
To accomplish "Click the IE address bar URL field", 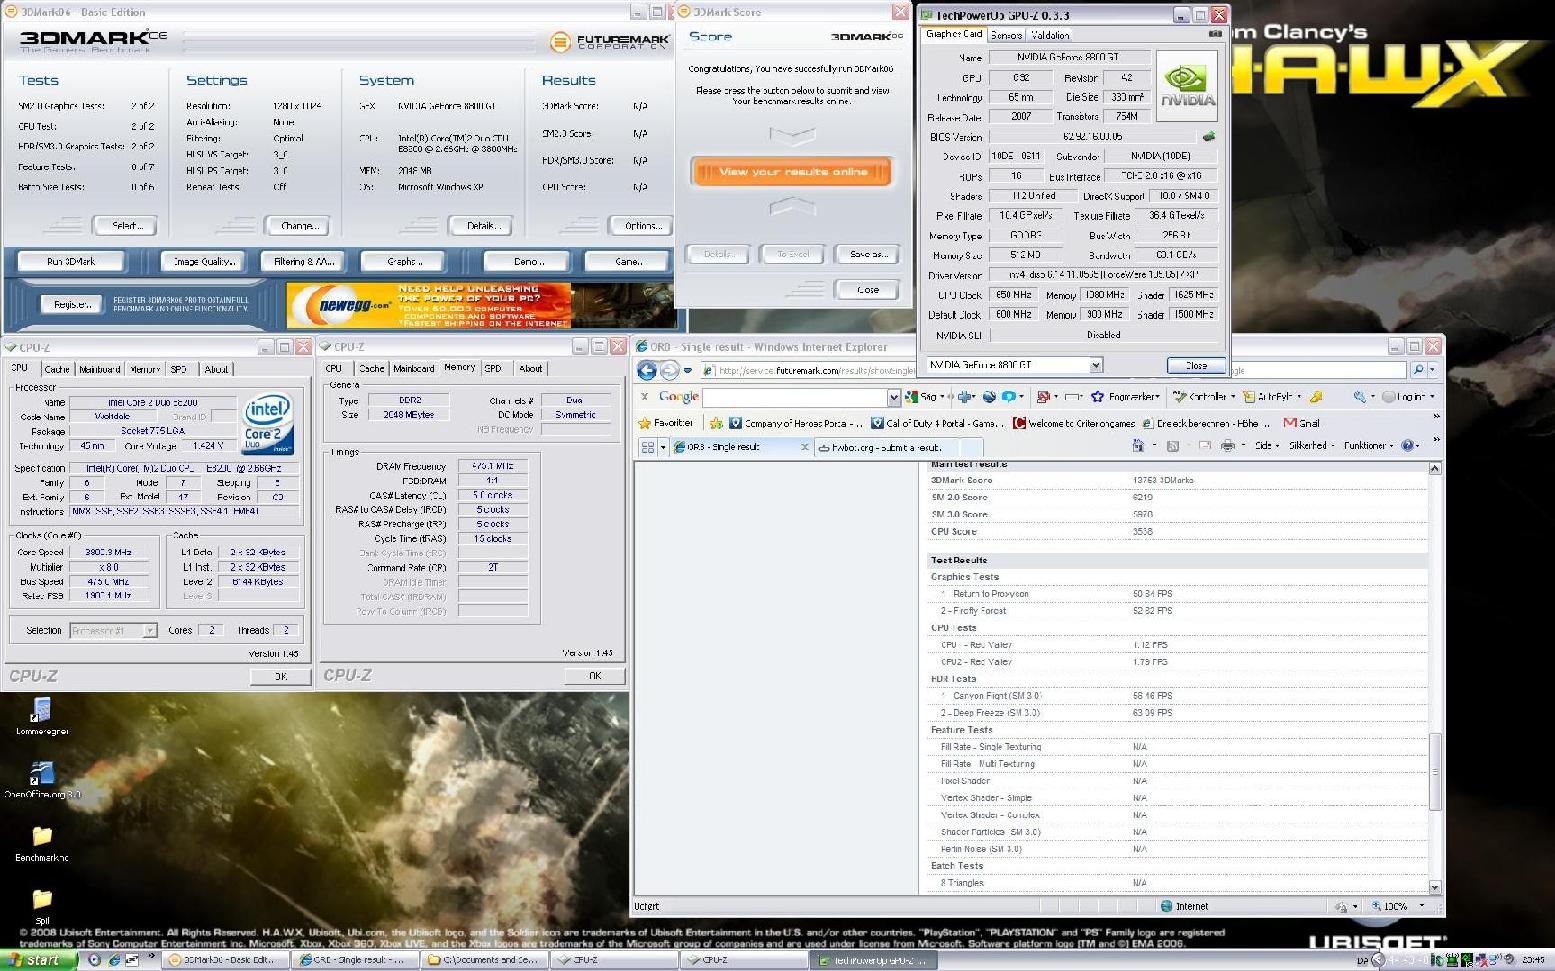I will [809, 370].
